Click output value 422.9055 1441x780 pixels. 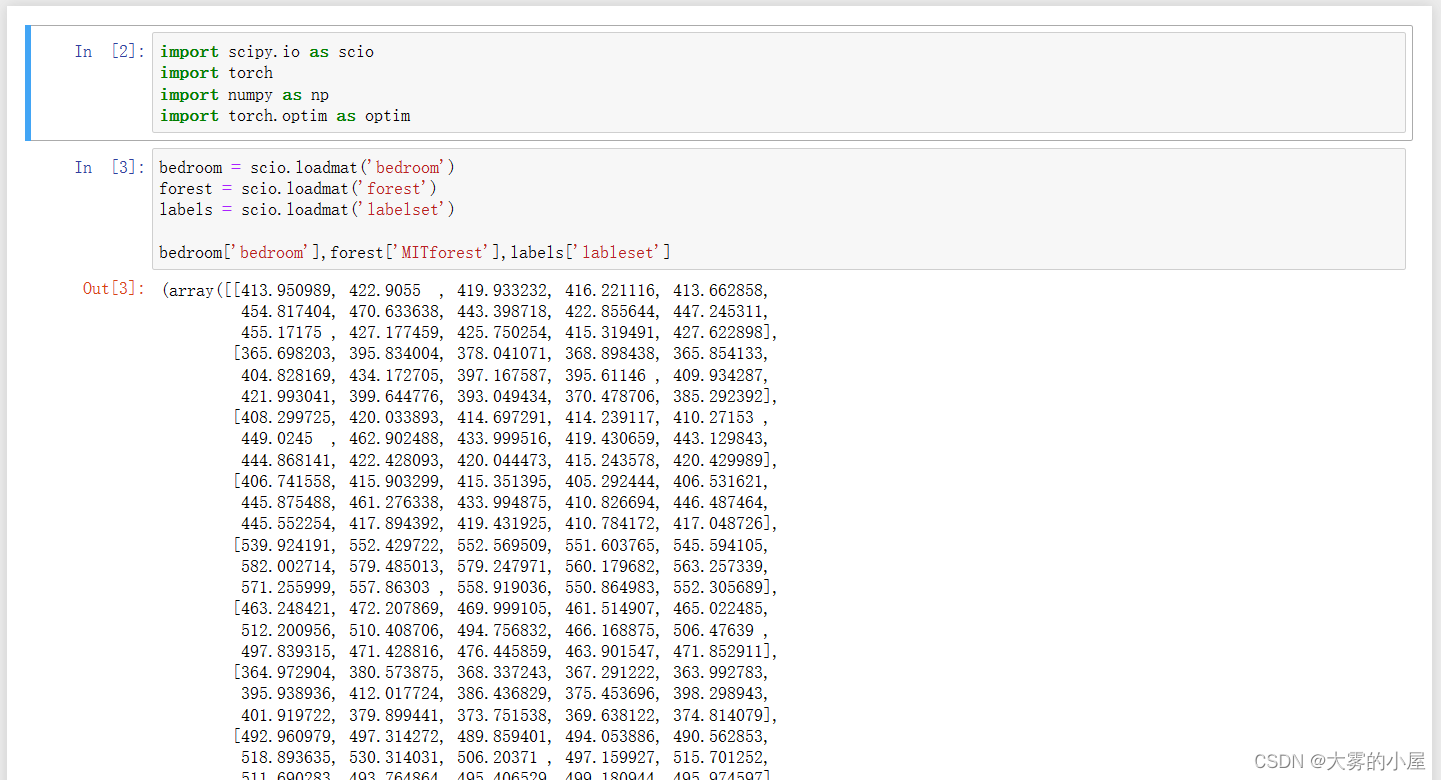[x=385, y=291]
